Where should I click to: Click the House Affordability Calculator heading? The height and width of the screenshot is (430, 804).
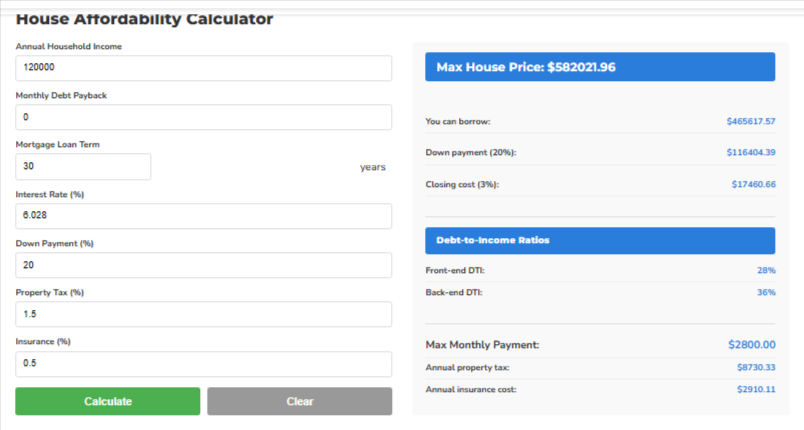coord(145,19)
